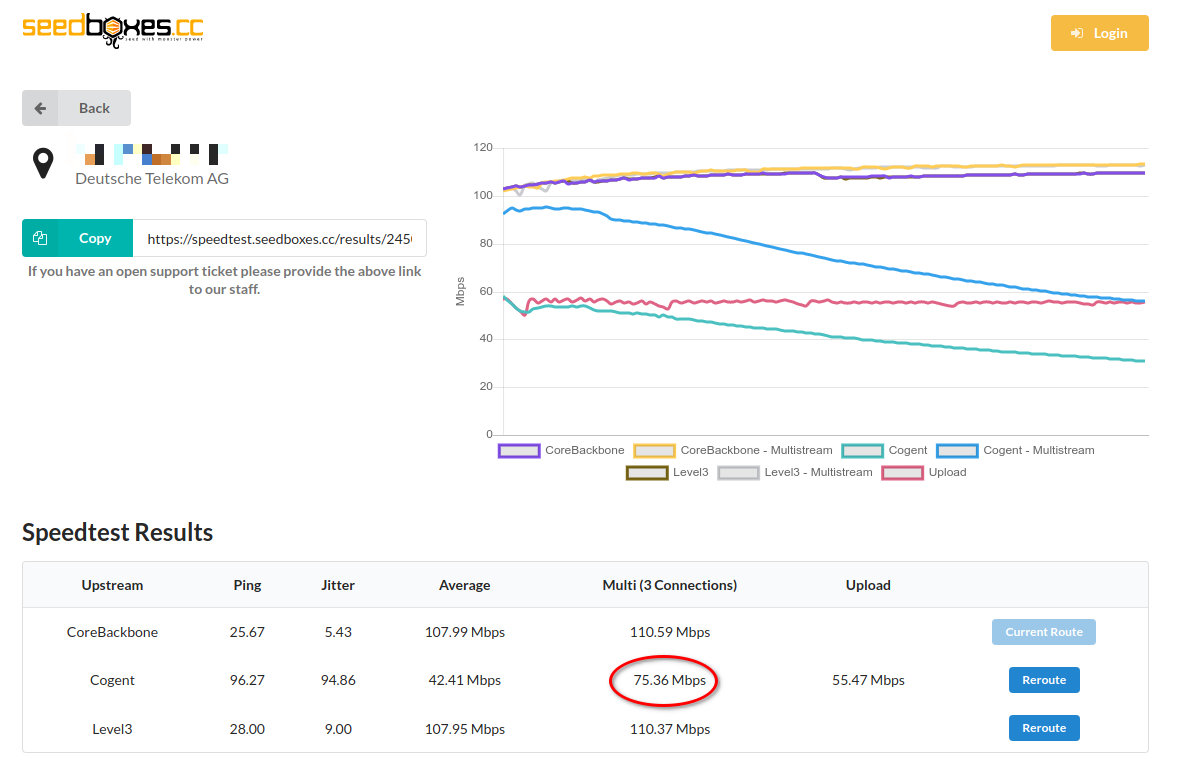Click the Login arrow icon
Image resolution: width=1203 pixels, height=767 pixels.
coord(1077,33)
